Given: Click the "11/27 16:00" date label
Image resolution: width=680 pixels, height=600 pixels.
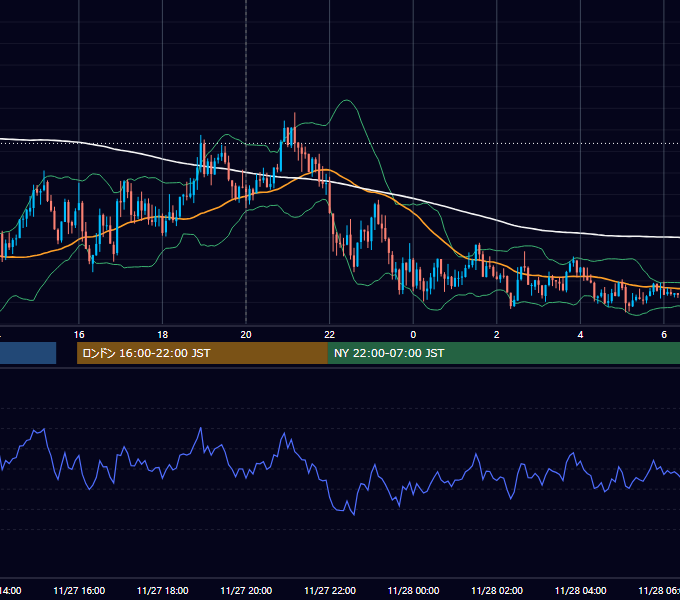Looking at the screenshot, I should click(79, 590).
